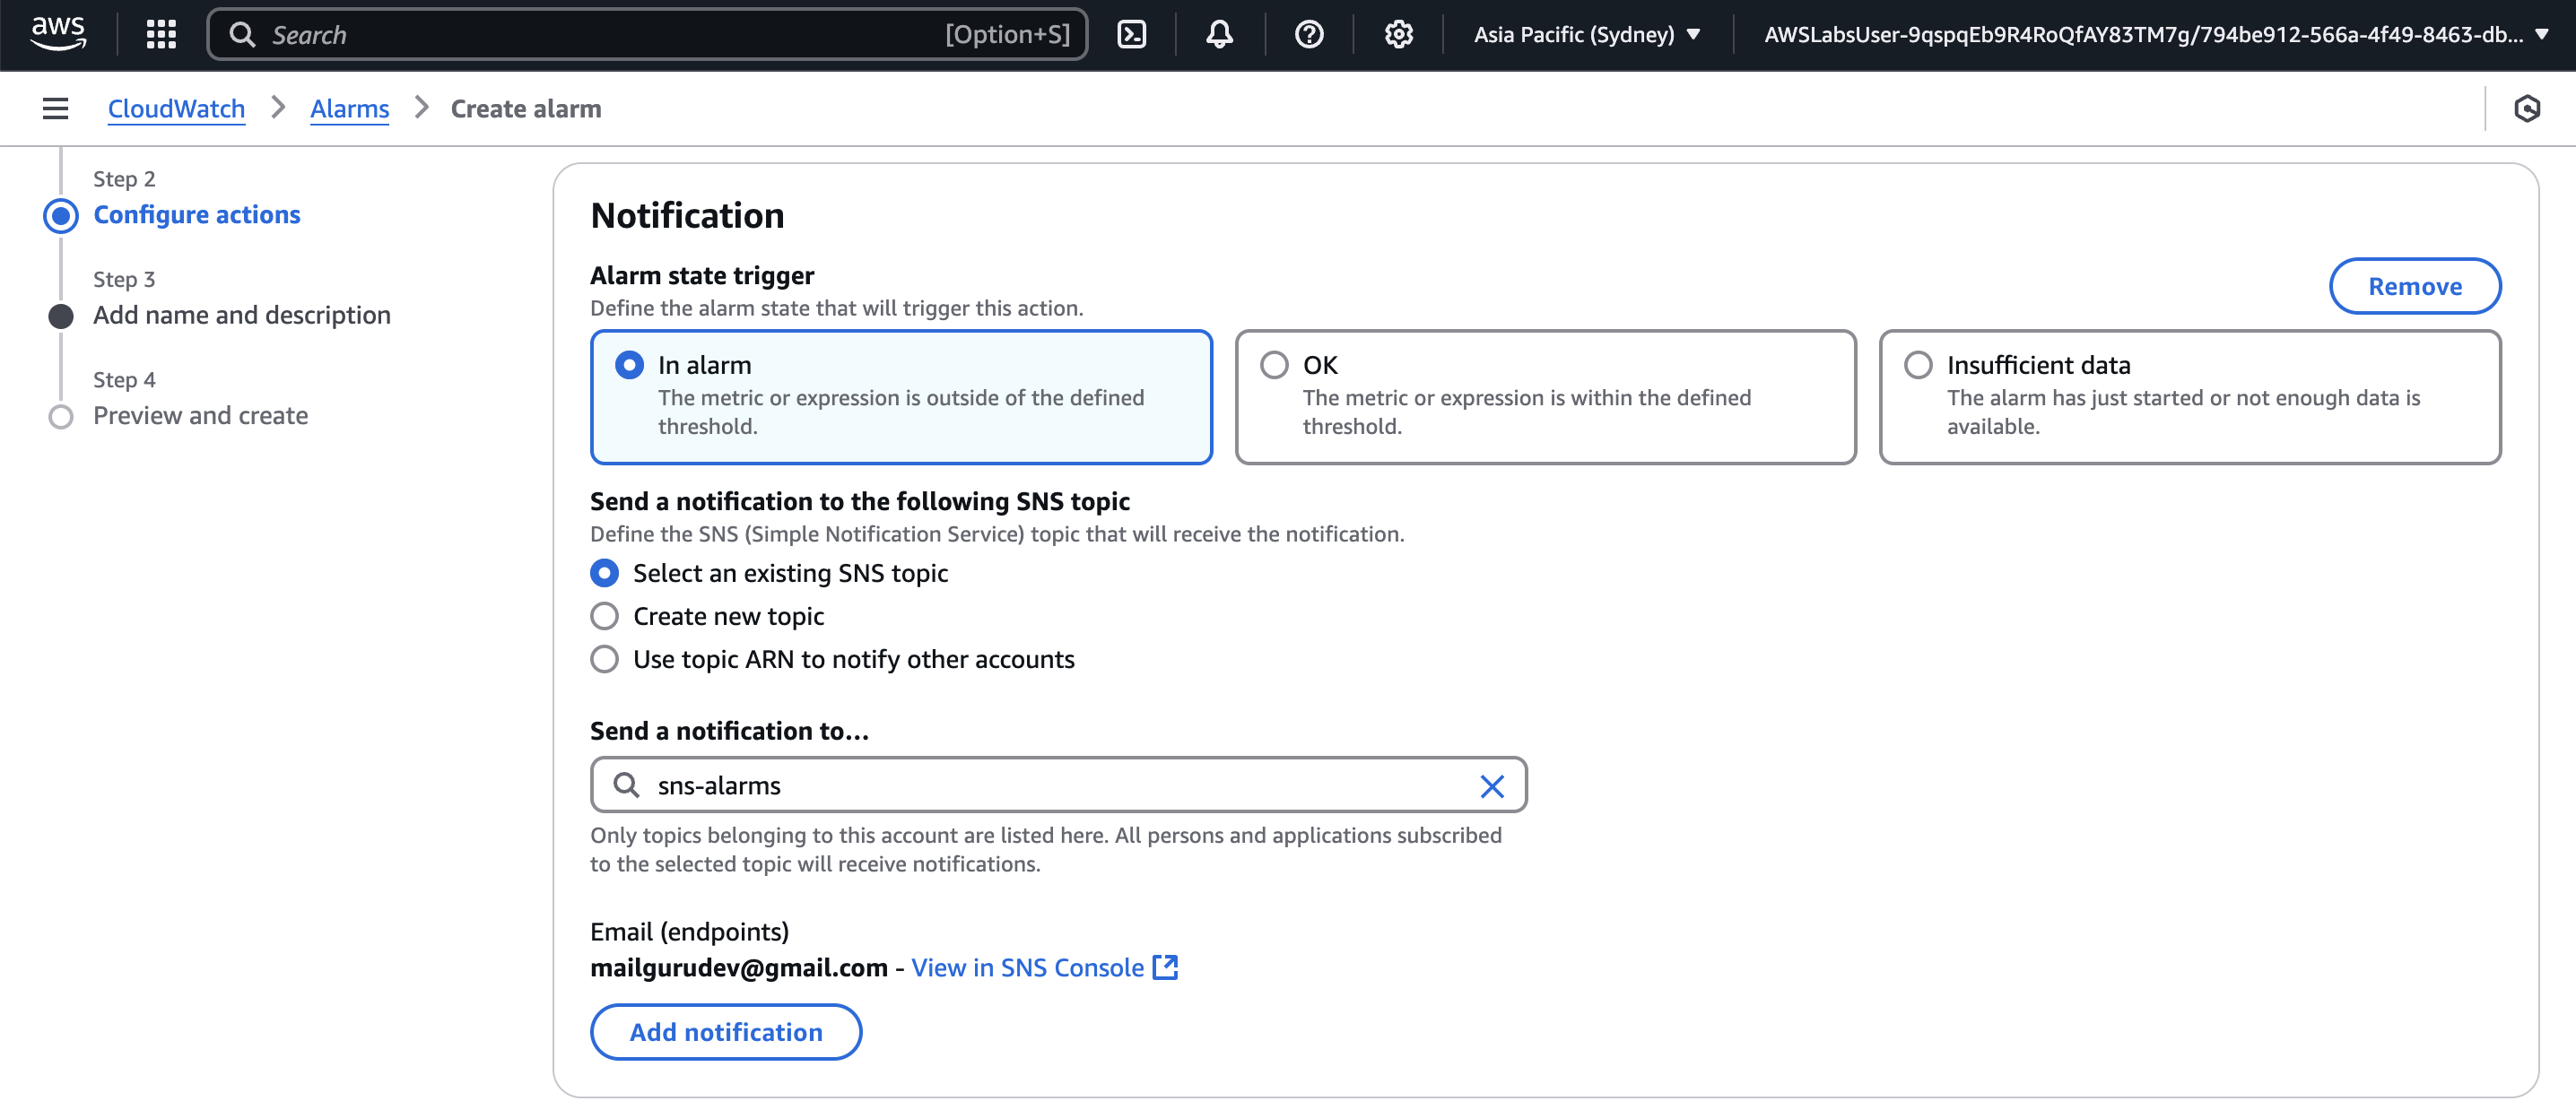Viewport: 2576px width, 1110px height.
Task: Select the OK state trigger
Action: (1545, 397)
